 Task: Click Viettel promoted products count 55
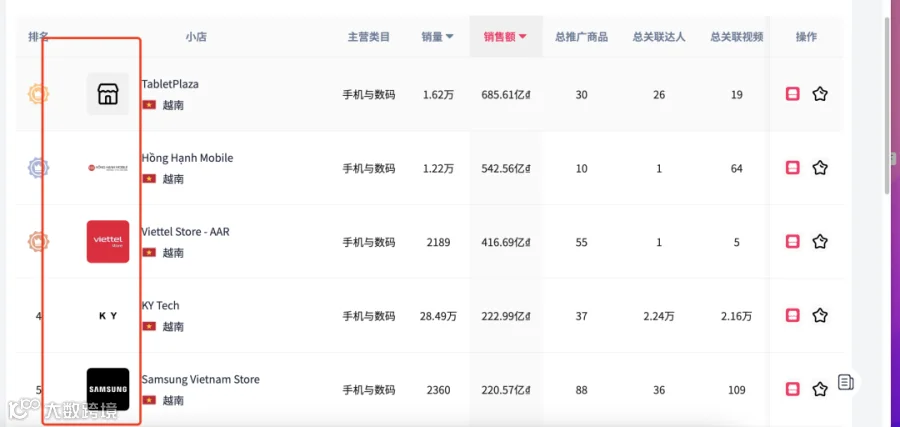(581, 242)
